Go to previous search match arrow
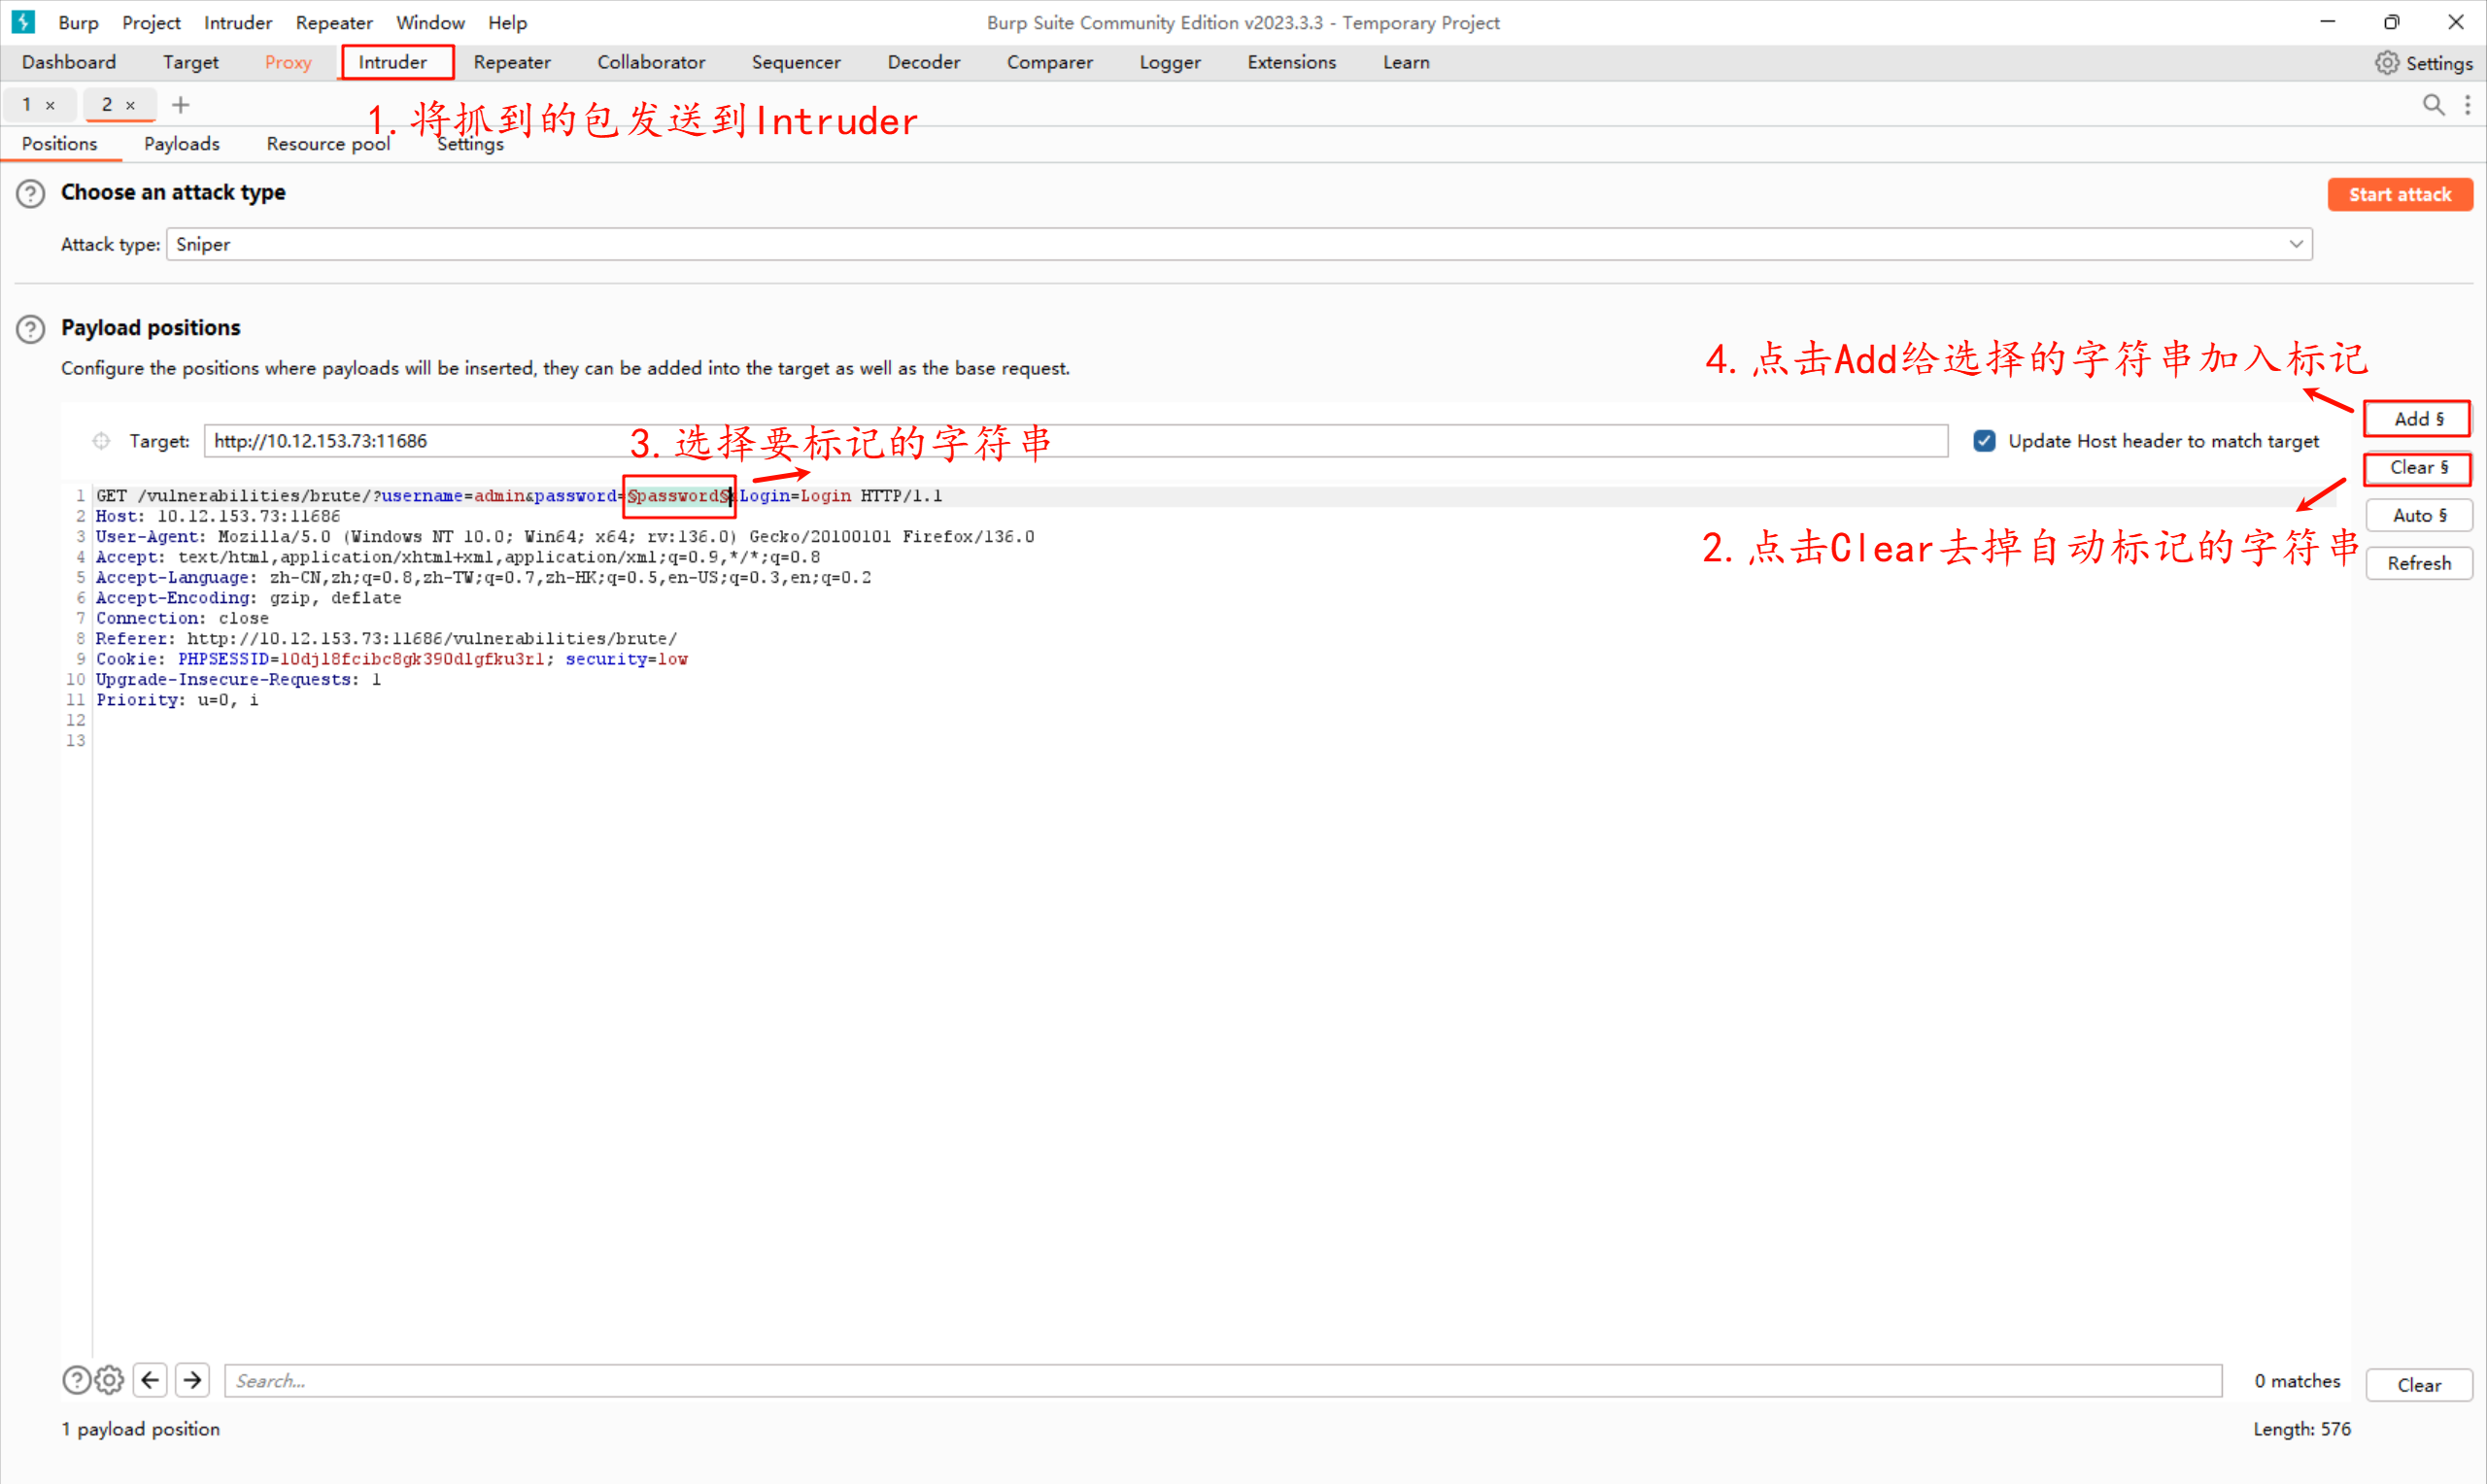Viewport: 2487px width, 1484px height. pos(150,1380)
